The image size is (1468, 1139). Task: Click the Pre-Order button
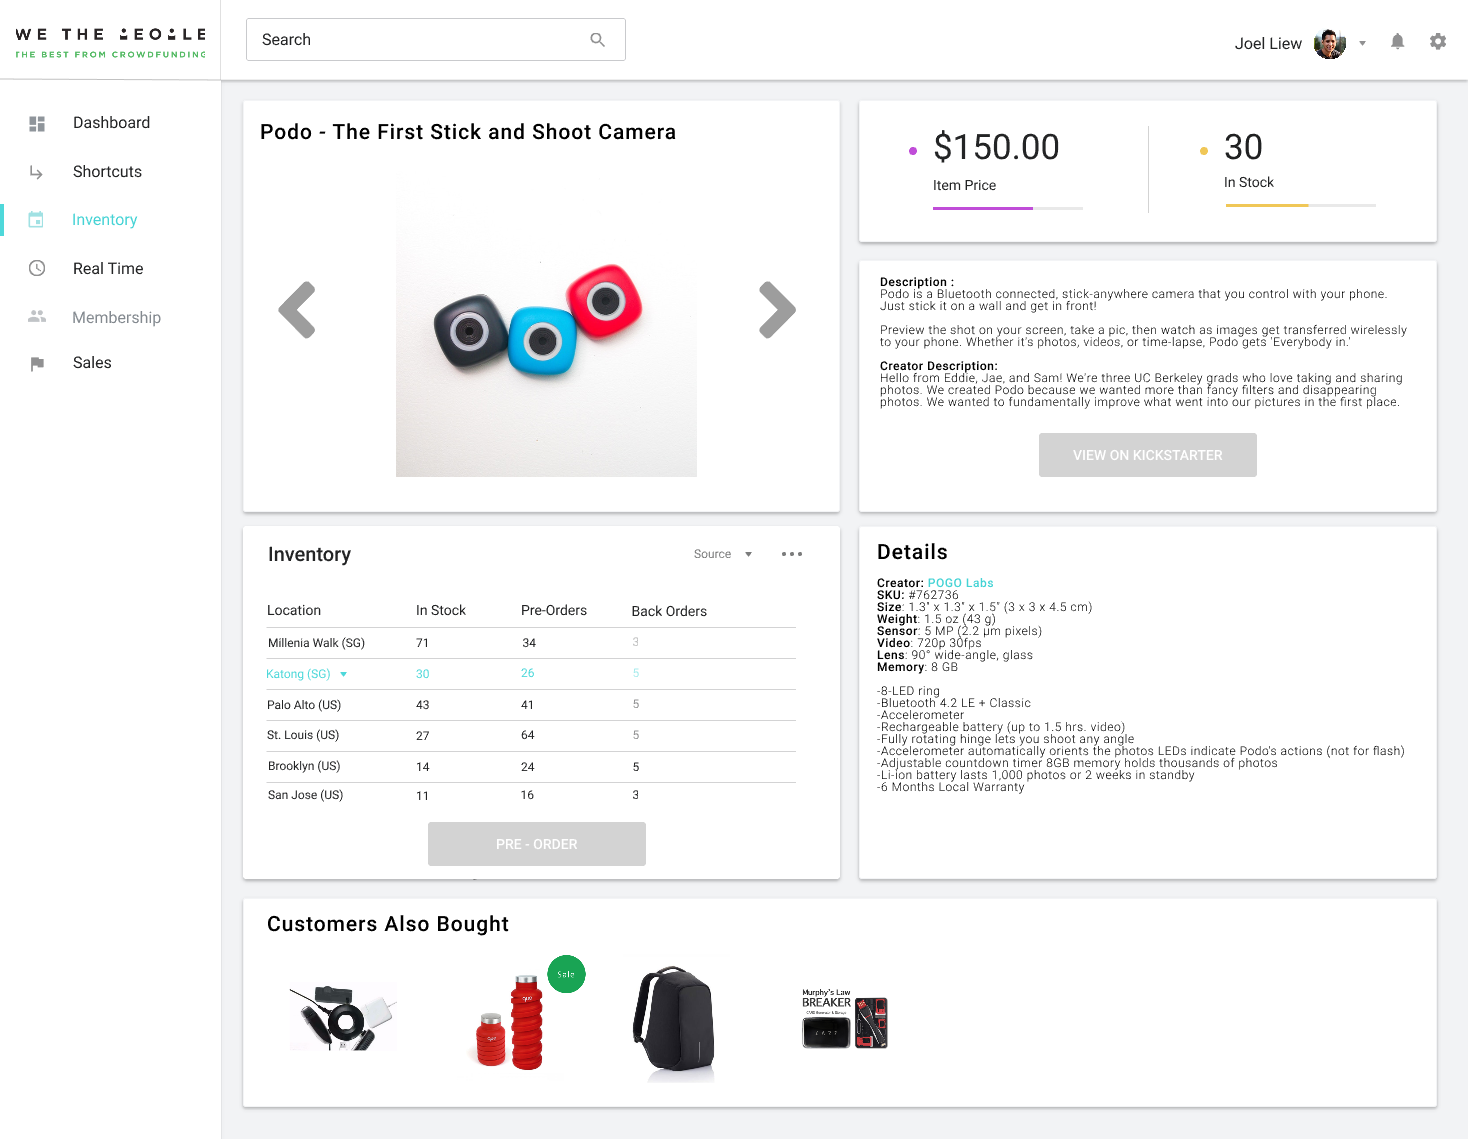pyautogui.click(x=537, y=844)
